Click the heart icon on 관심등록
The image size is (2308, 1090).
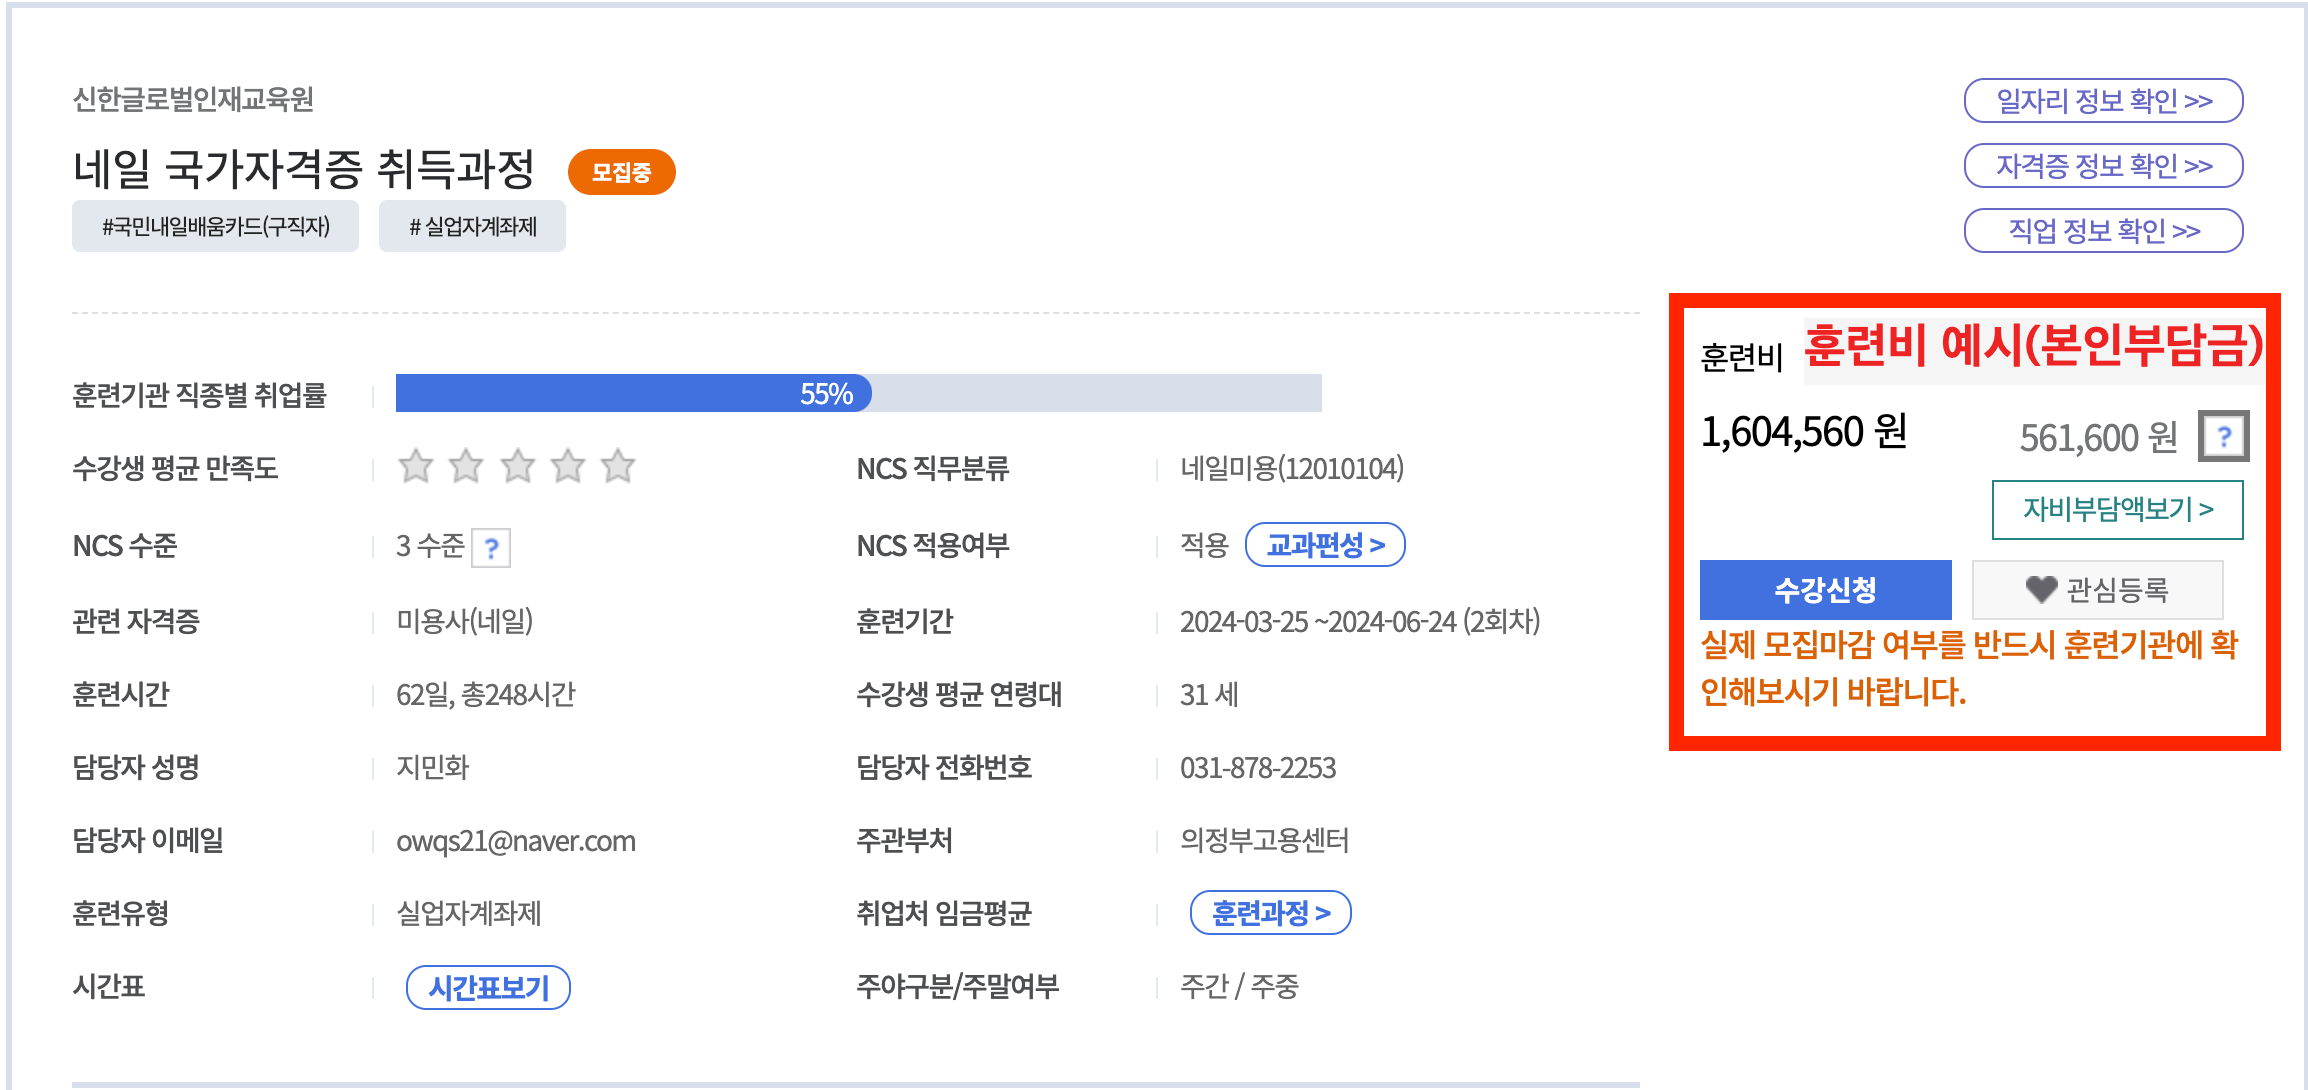tap(2041, 589)
